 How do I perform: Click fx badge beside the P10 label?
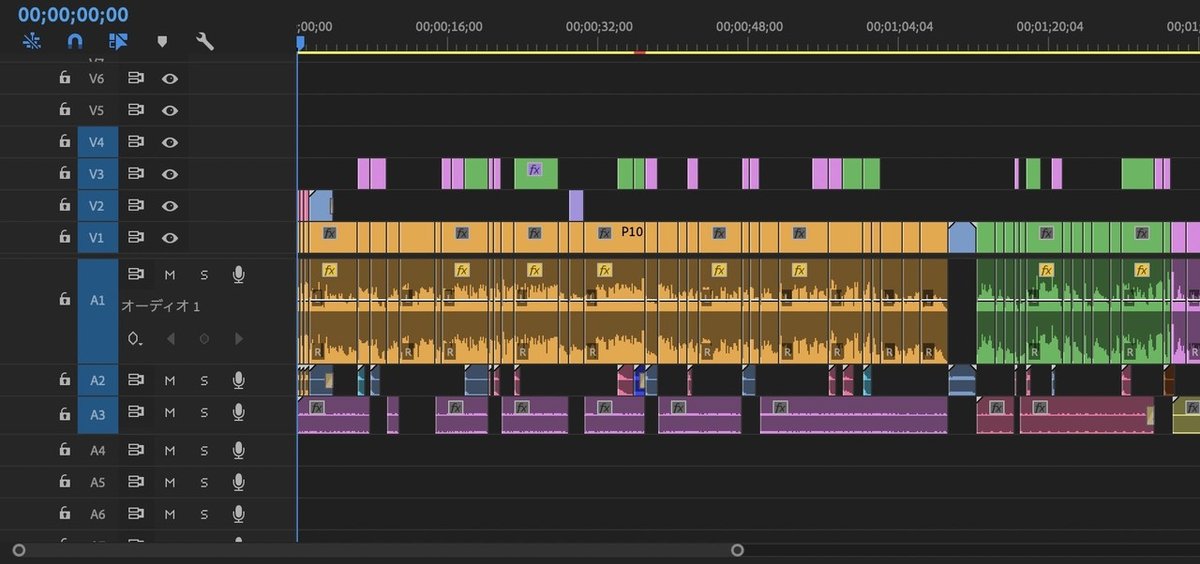604,232
